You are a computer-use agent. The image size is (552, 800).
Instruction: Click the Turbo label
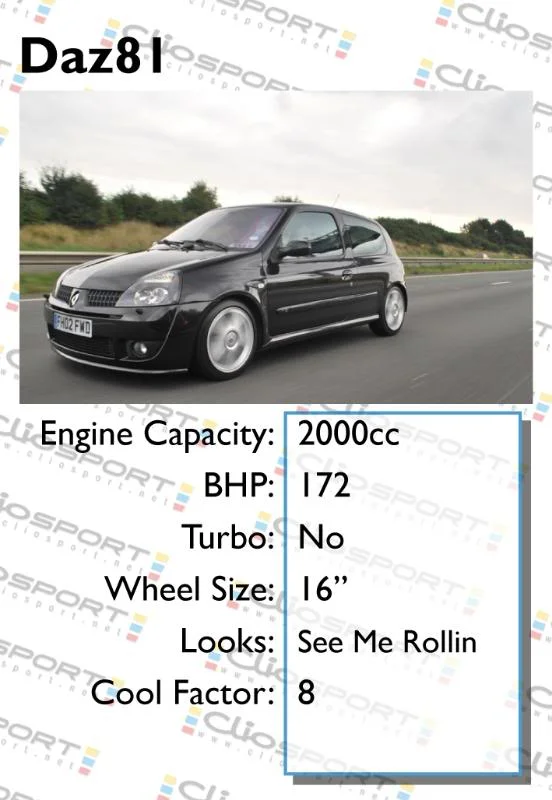coord(229,537)
